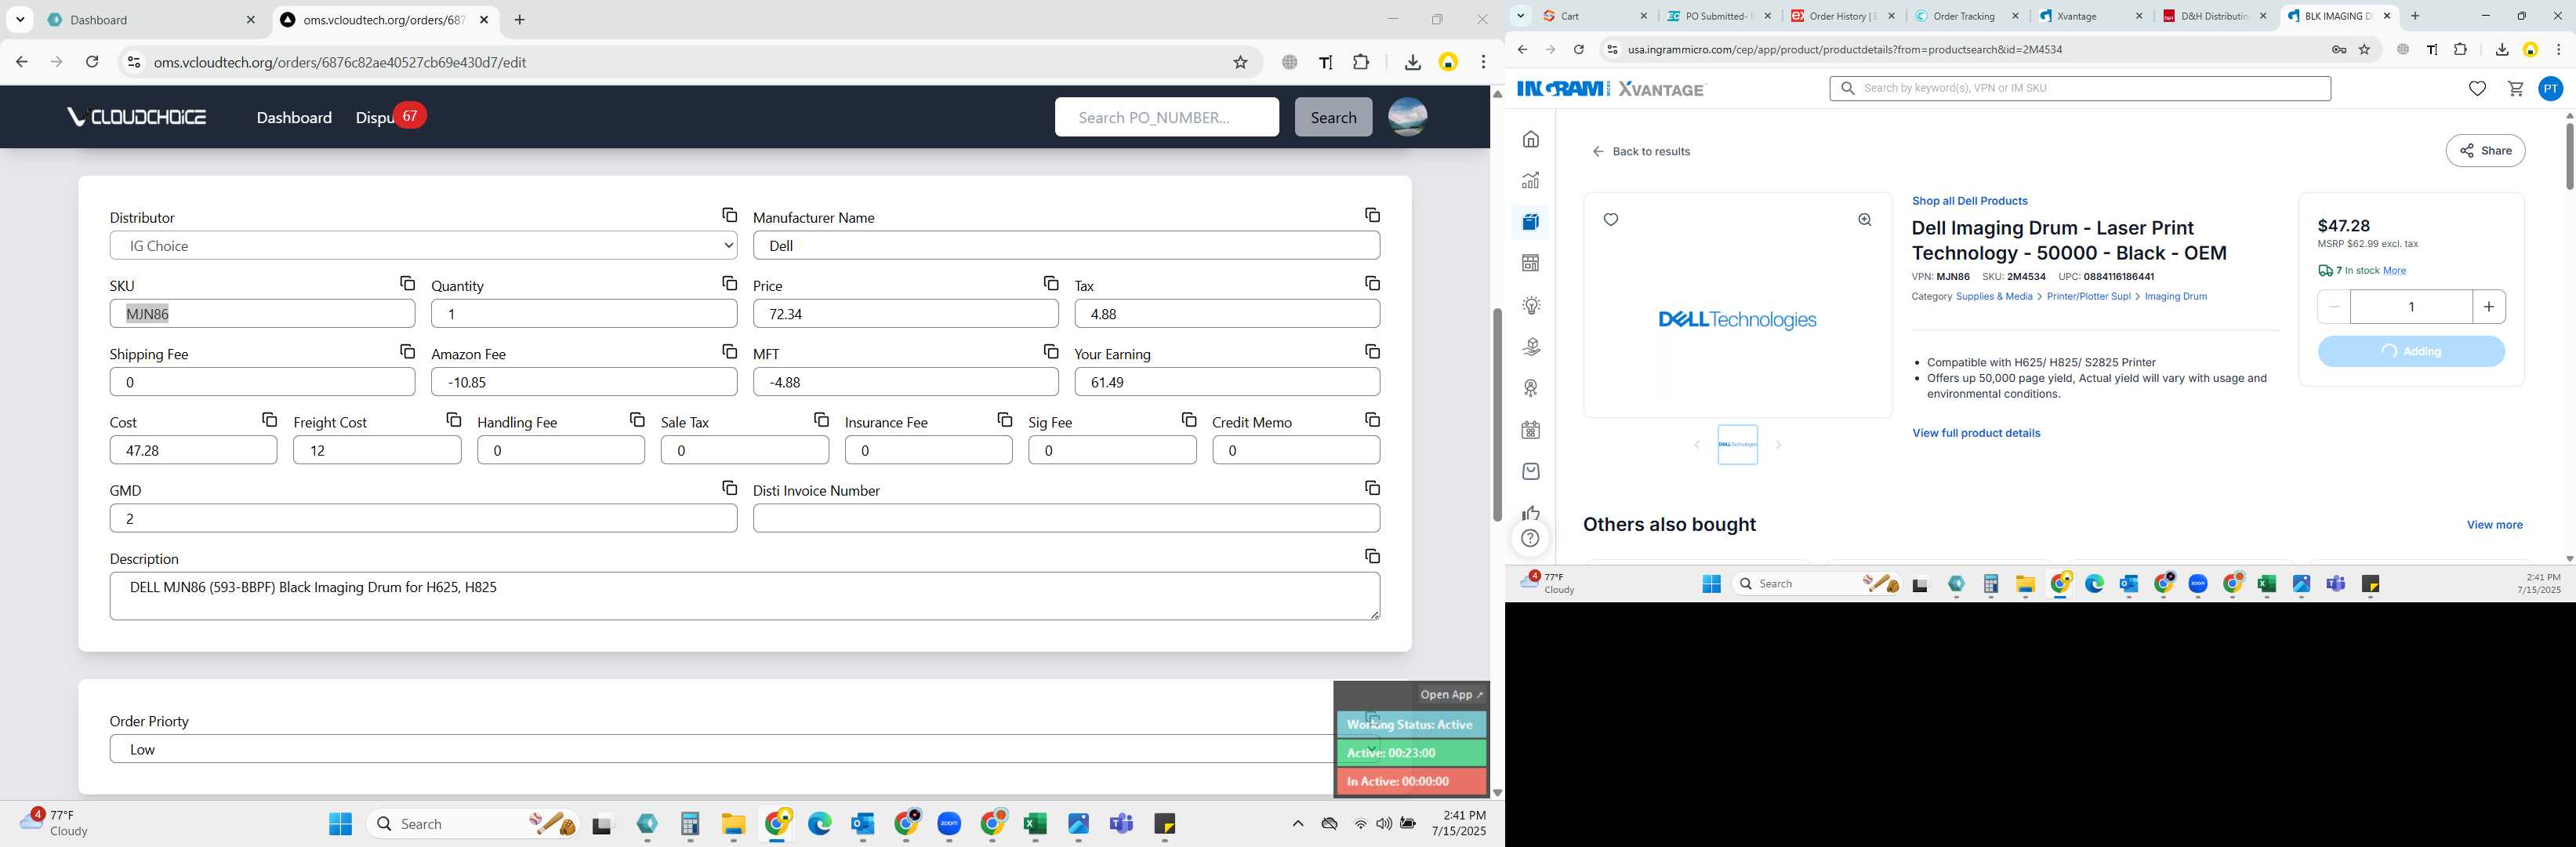Copy the Freight Cost value

pos(453,419)
